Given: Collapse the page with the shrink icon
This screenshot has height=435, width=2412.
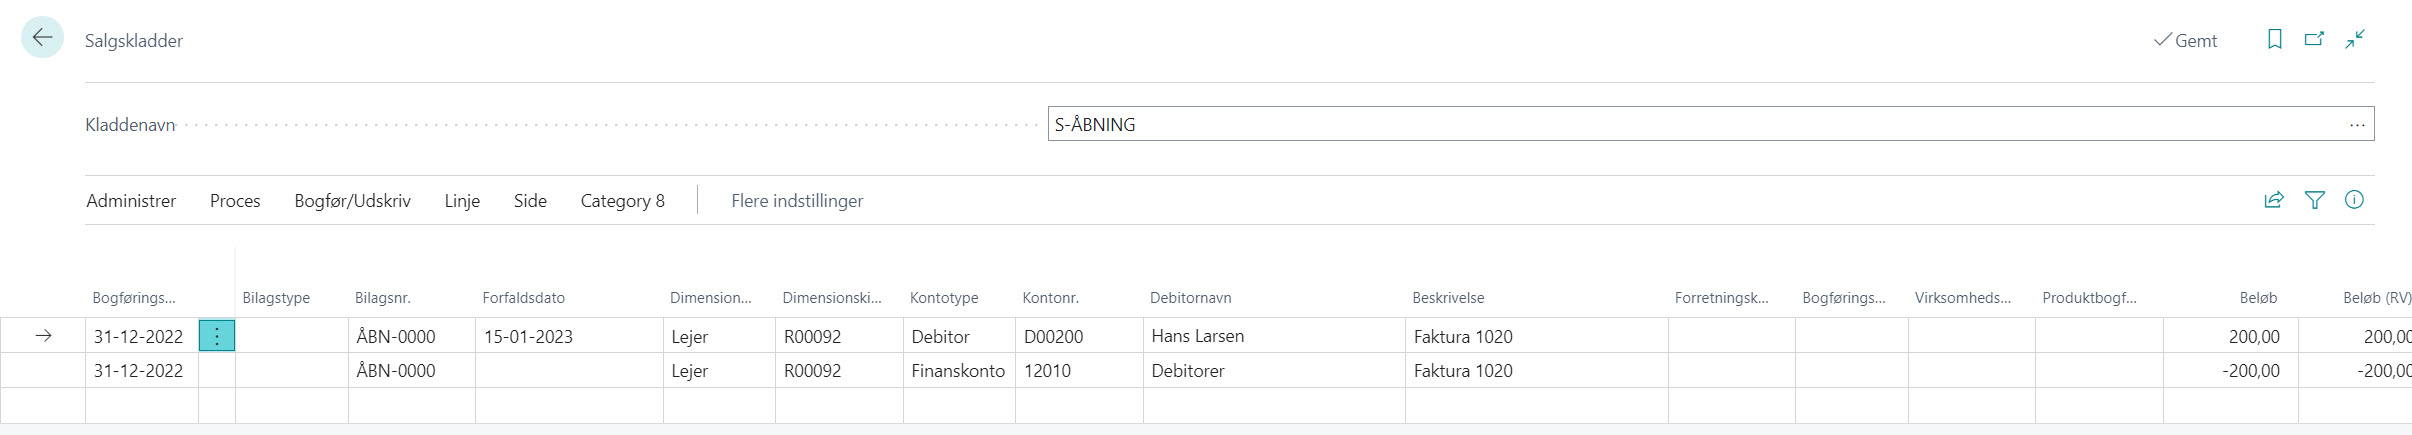Looking at the screenshot, I should [2355, 39].
